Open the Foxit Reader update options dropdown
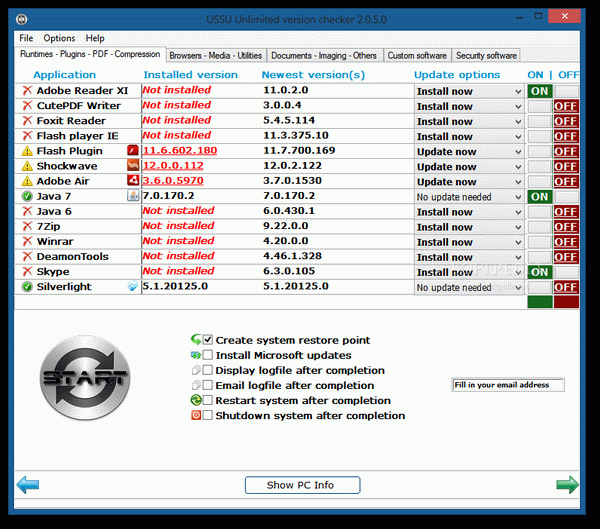The height and width of the screenshot is (529, 600). [x=469, y=122]
